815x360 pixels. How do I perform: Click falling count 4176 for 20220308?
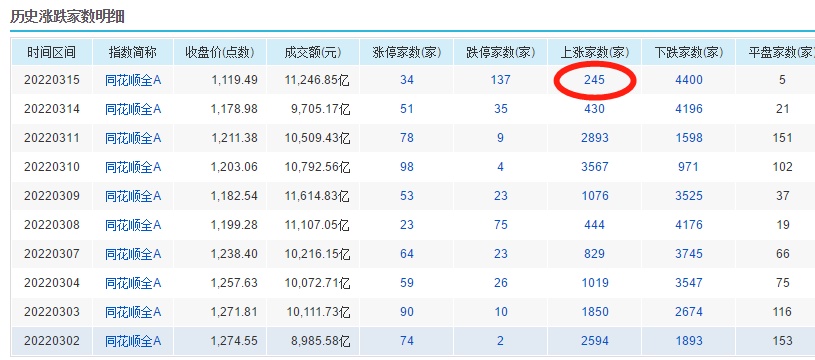click(x=689, y=225)
